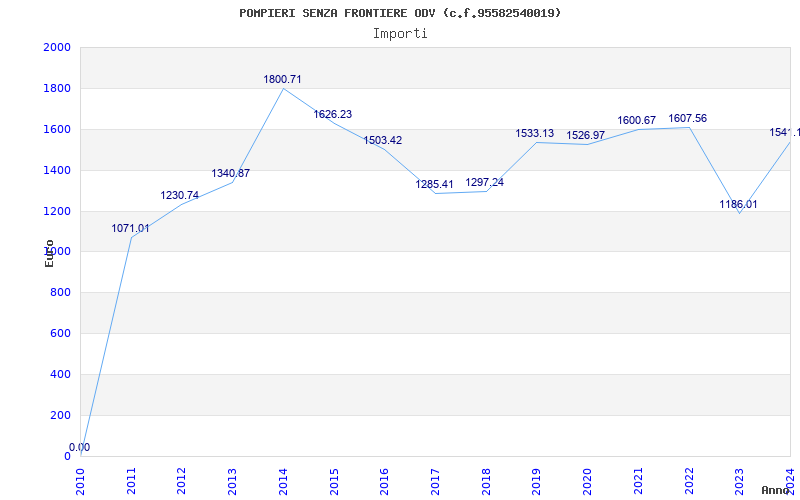The image size is (800, 500).
Task: Click the 1800.71 data label
Action: [x=282, y=80]
